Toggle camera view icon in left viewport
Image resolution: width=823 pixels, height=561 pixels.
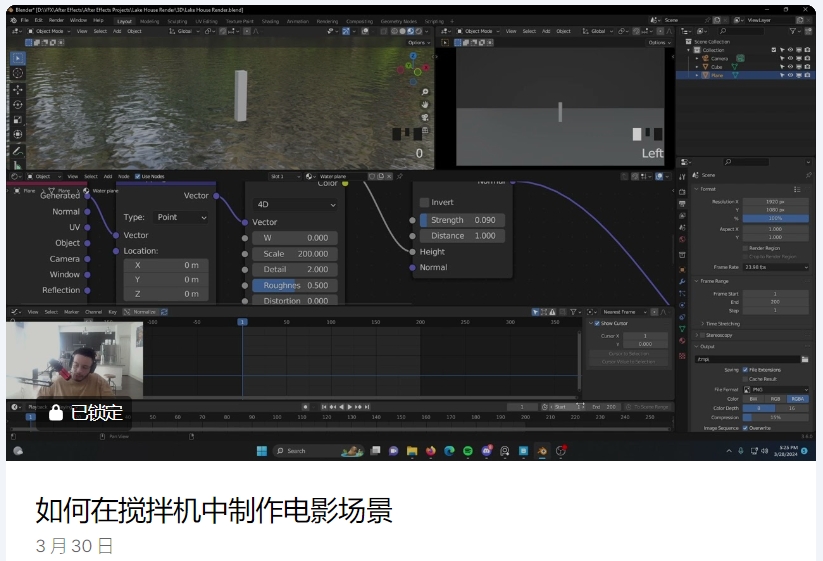click(x=425, y=118)
